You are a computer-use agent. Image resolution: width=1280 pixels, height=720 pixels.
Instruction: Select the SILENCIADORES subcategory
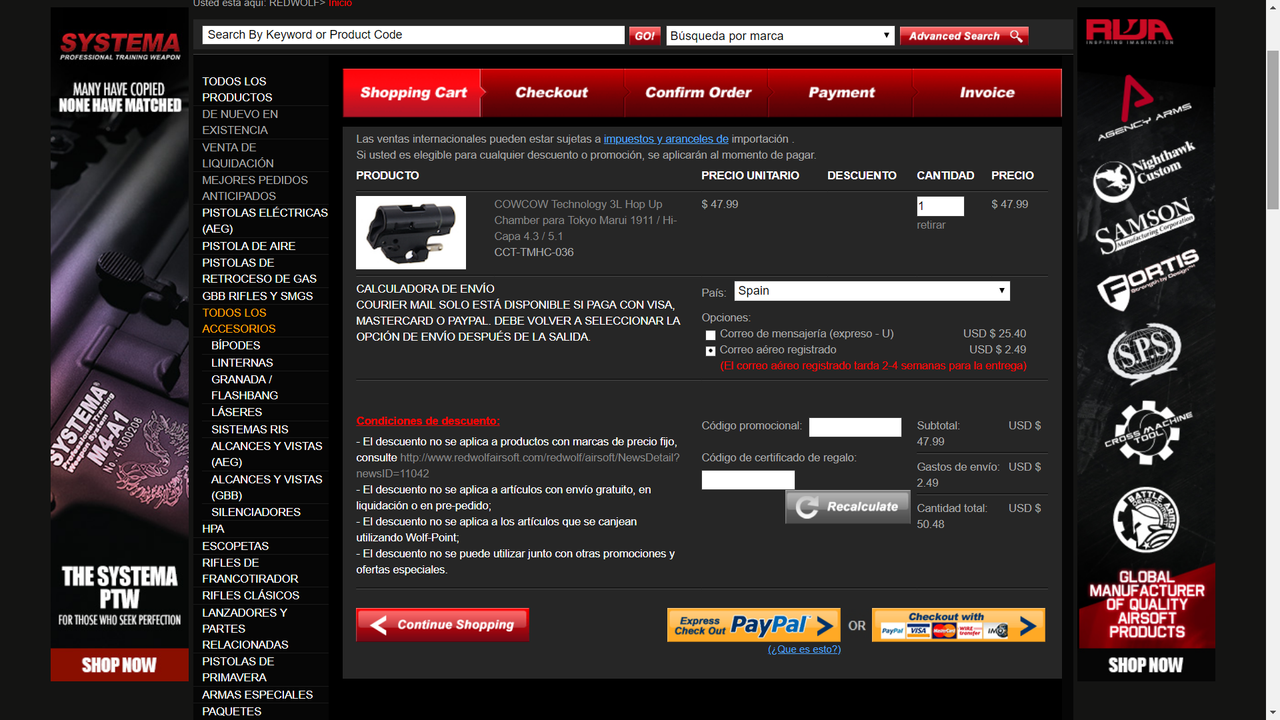pyautogui.click(x=256, y=512)
